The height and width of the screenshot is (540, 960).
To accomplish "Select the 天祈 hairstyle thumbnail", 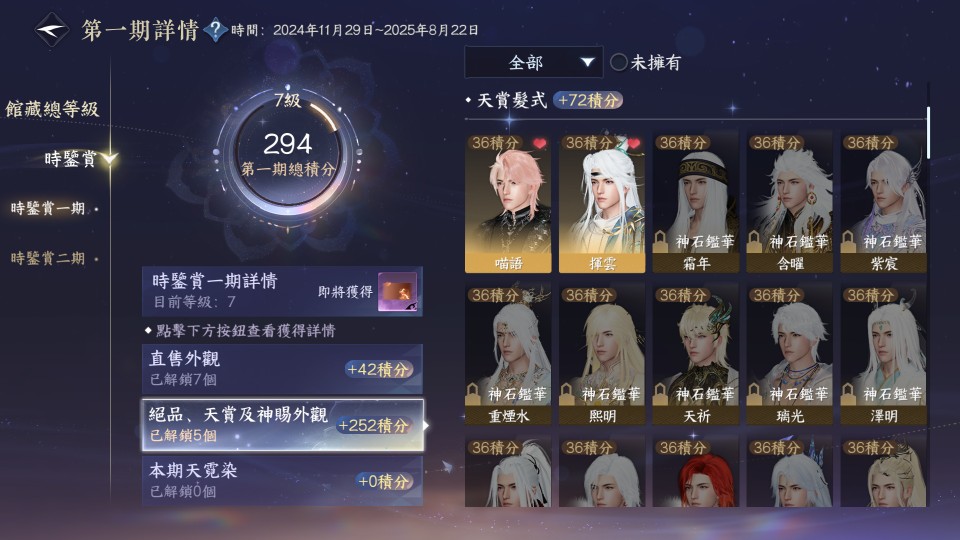I will tap(696, 354).
